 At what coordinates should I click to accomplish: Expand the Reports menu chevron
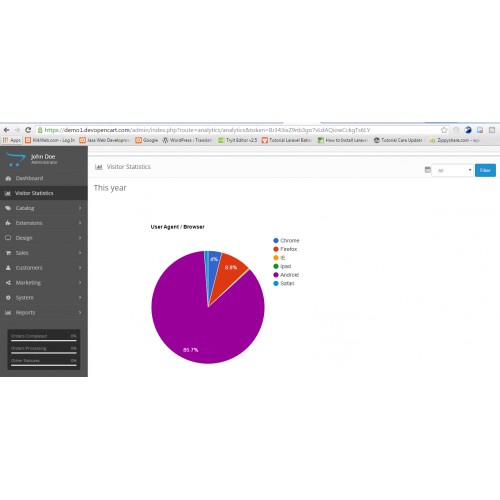click(80, 312)
